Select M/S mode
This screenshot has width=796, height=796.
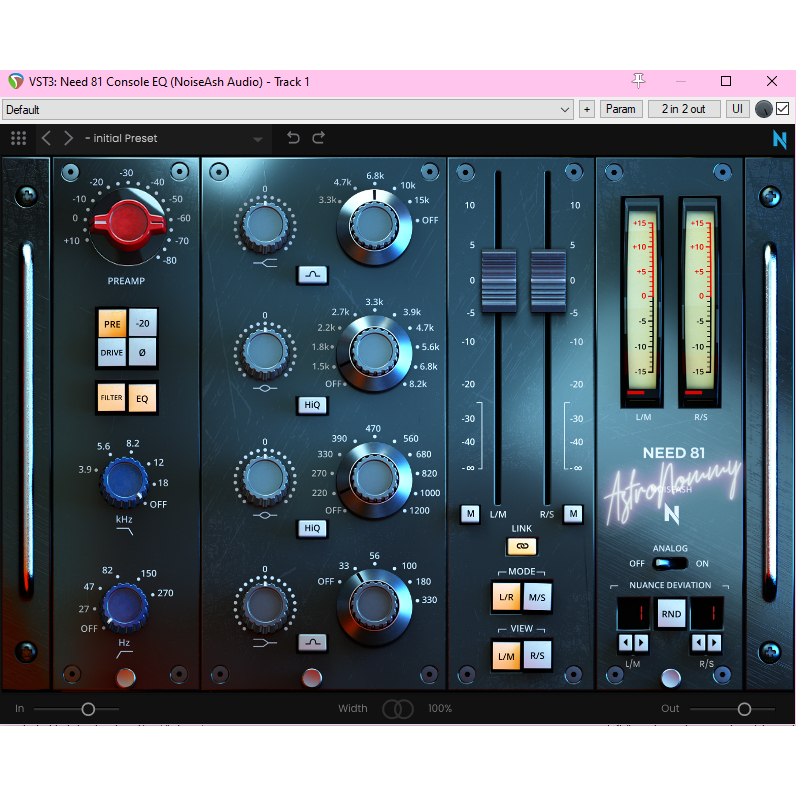click(537, 597)
